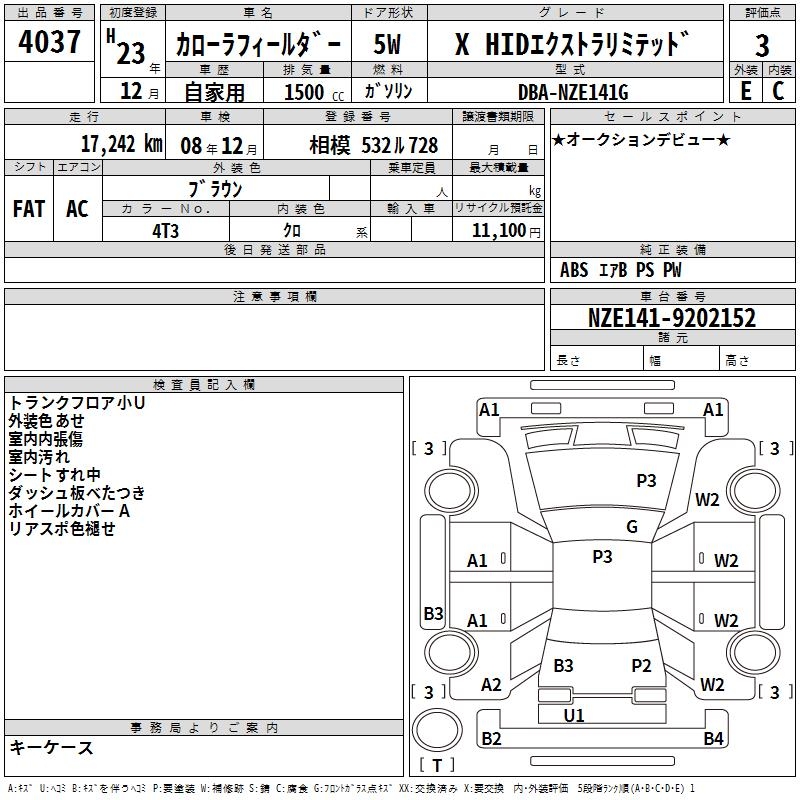
Task: Click color number 4T3
Action: [x=166, y=231]
